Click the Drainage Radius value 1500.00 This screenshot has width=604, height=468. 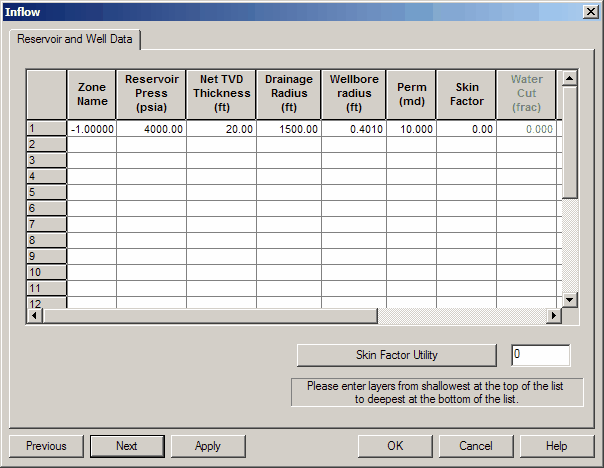pos(289,129)
